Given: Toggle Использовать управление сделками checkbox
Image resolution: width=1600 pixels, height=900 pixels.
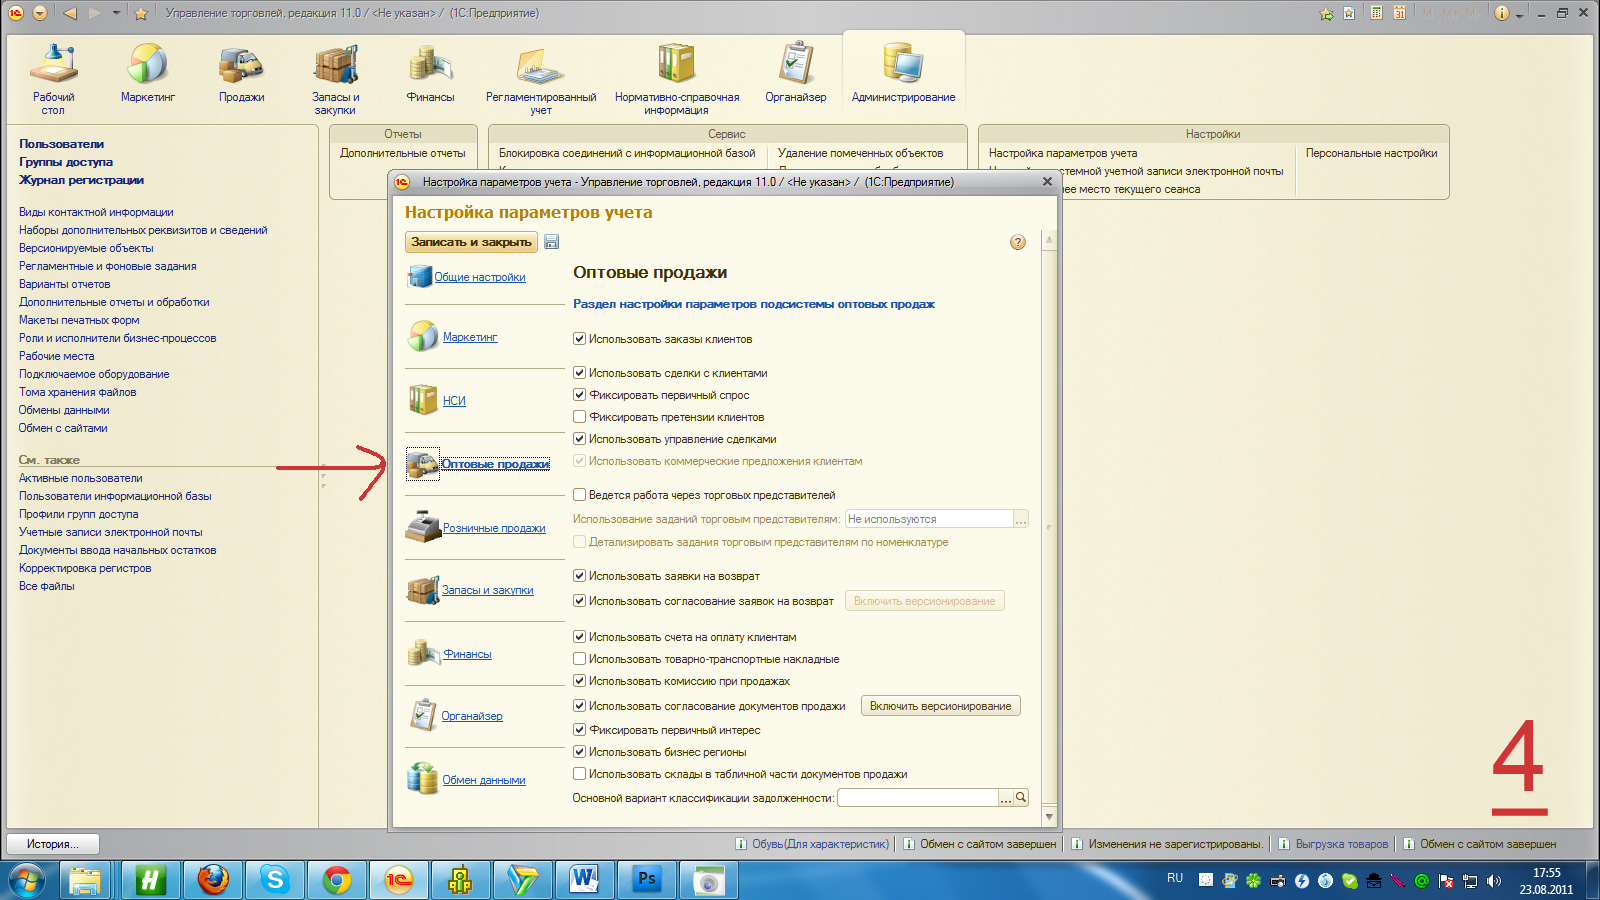Looking at the screenshot, I should click(579, 439).
